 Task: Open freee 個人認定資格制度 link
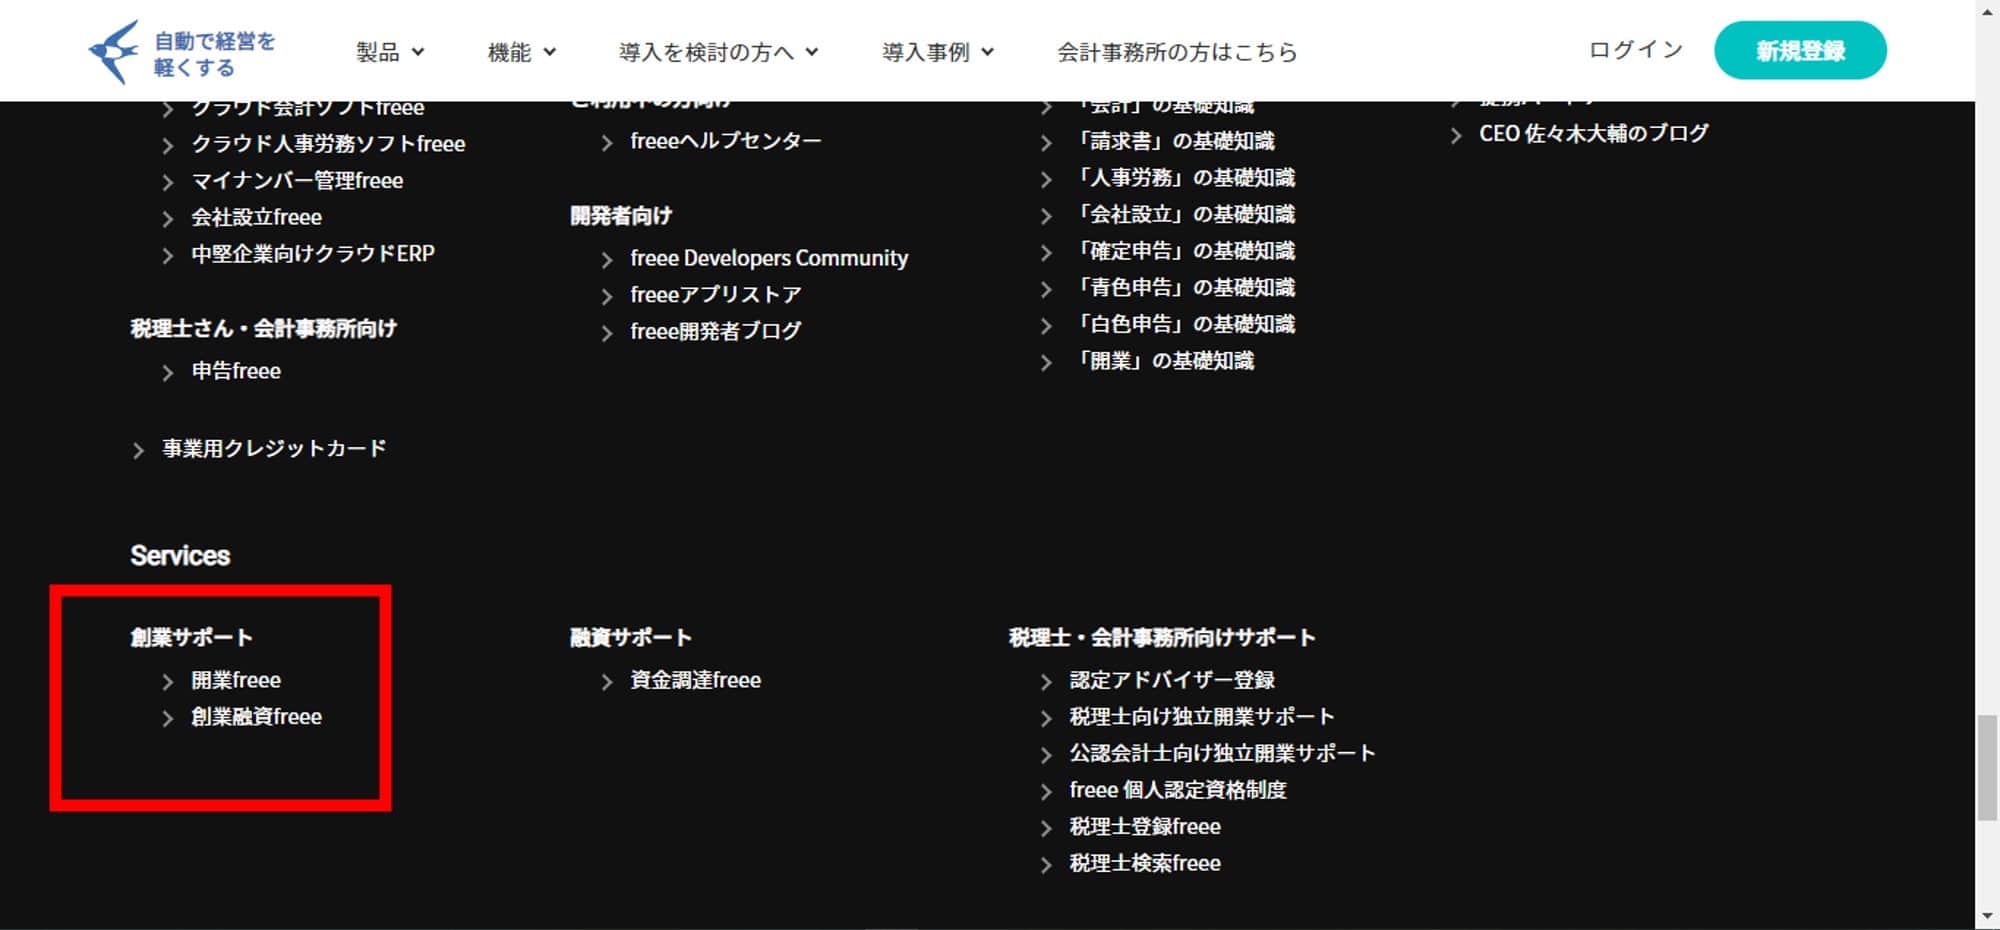point(1178,790)
